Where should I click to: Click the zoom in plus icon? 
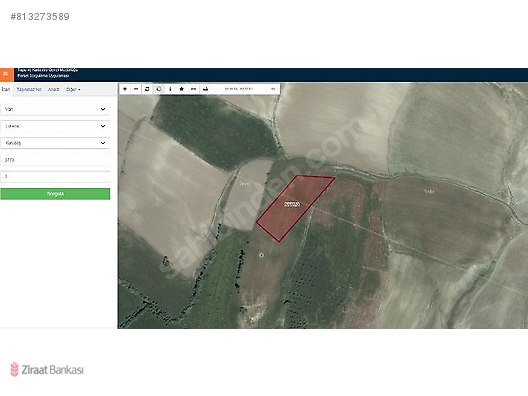click(125, 89)
